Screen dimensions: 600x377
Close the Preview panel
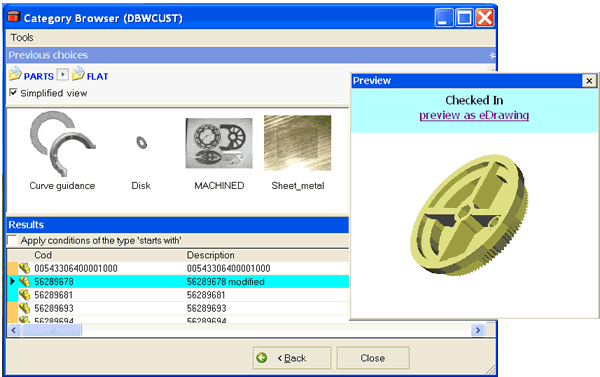point(589,81)
